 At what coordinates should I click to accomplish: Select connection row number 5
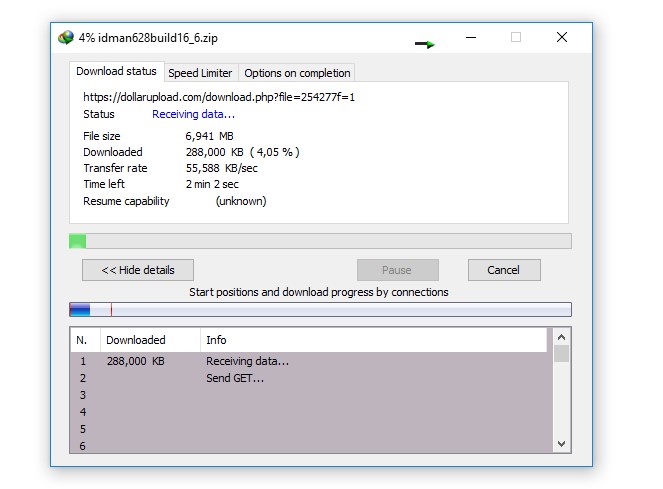[x=311, y=429]
